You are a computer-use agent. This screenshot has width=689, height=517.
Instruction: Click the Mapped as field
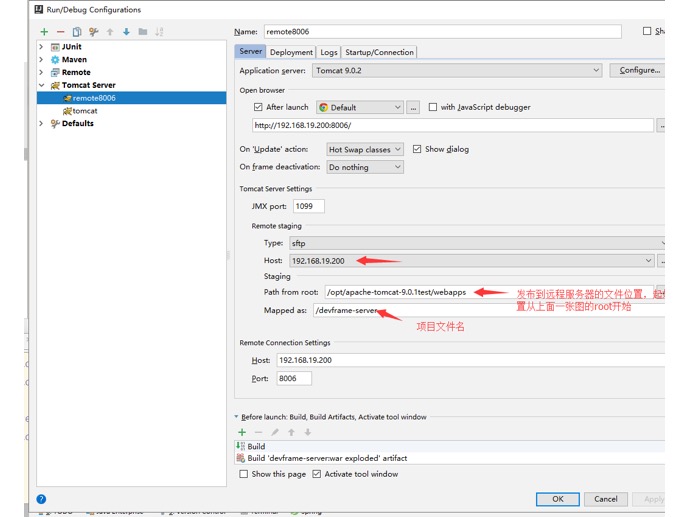(x=489, y=310)
